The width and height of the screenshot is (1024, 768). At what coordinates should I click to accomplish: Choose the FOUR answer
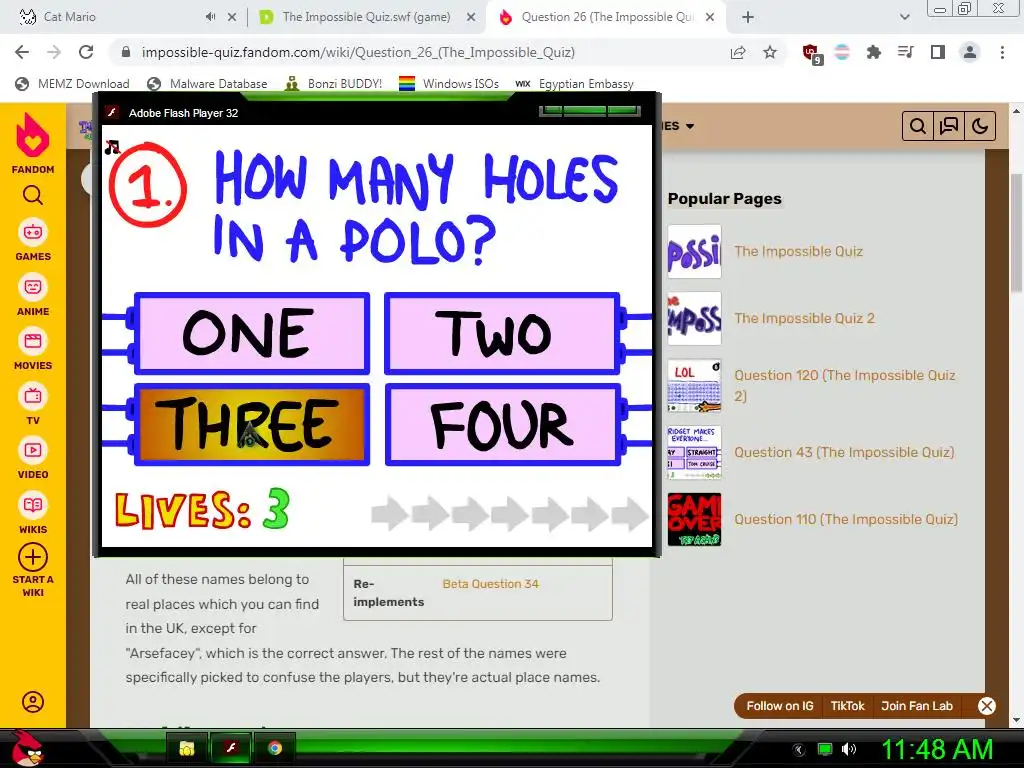pyautogui.click(x=502, y=424)
